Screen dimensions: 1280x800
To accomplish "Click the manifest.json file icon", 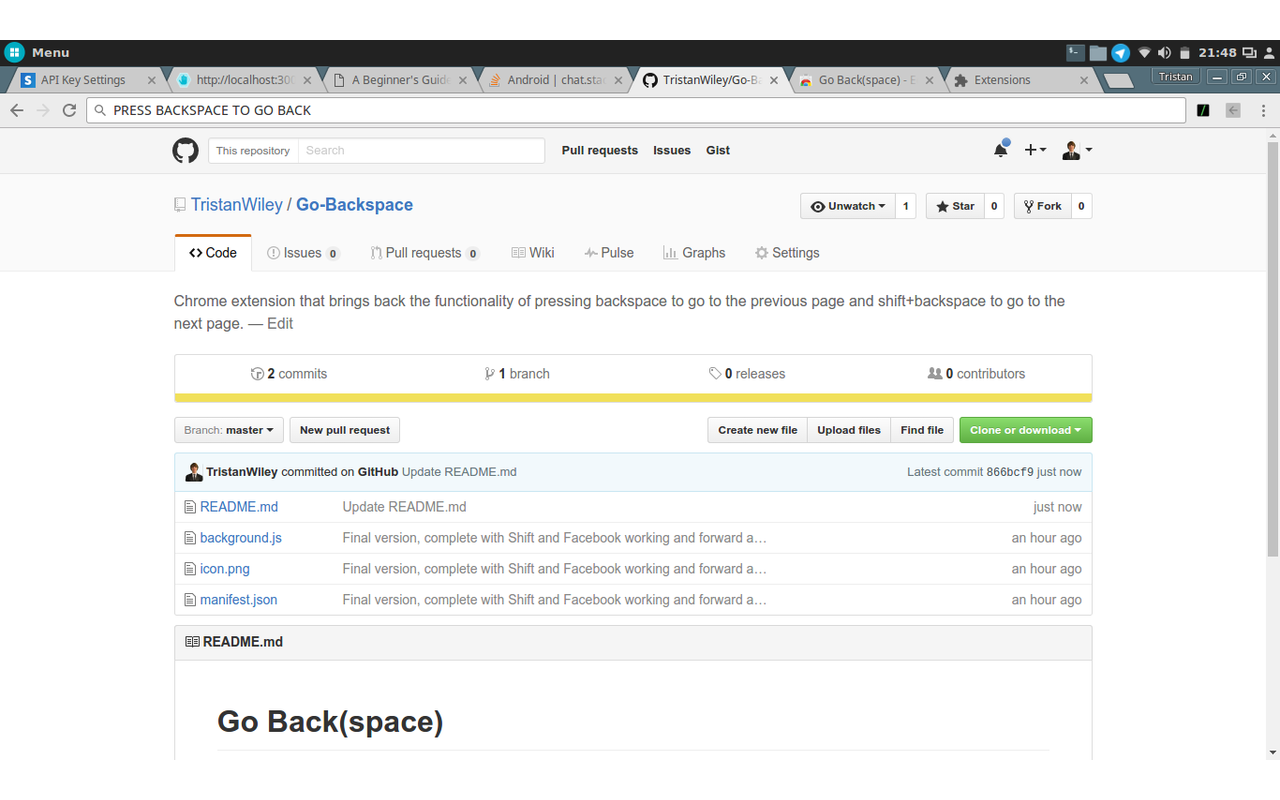I will tap(190, 600).
